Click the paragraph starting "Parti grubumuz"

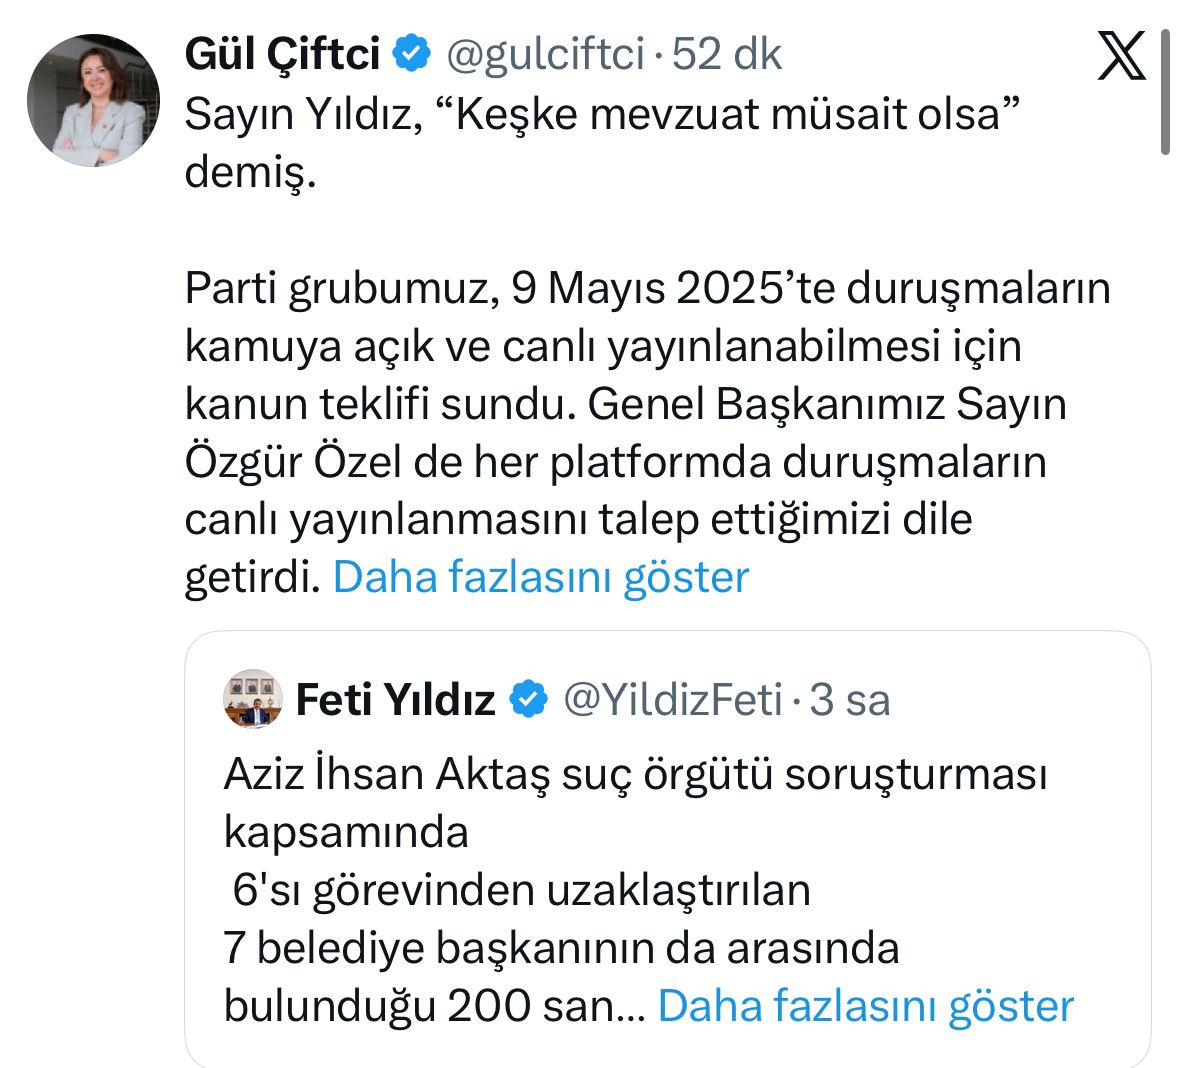tap(647, 289)
